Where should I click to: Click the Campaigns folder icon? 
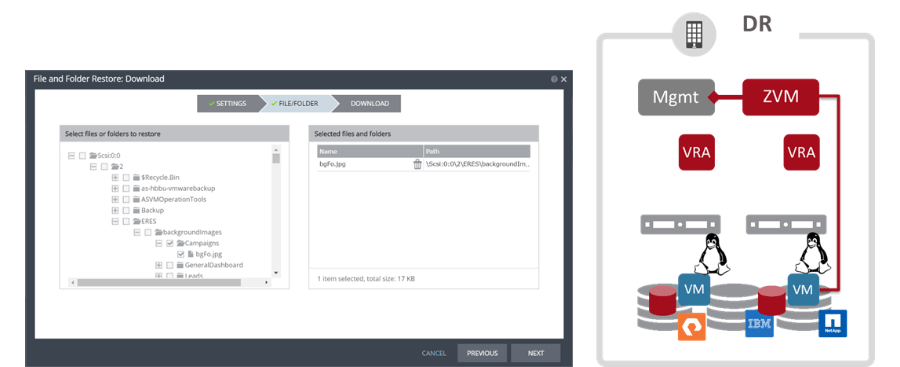180,243
